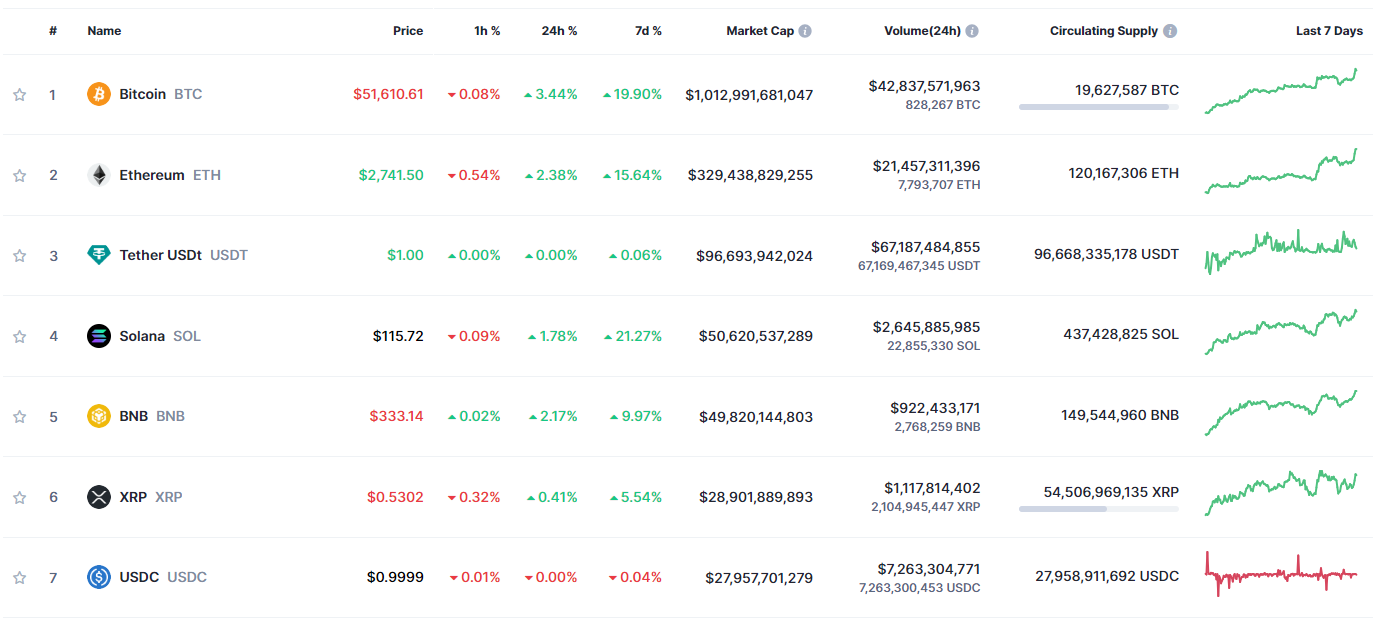This screenshot has width=1379, height=624.
Task: Sort by Name column header
Action: (x=104, y=31)
